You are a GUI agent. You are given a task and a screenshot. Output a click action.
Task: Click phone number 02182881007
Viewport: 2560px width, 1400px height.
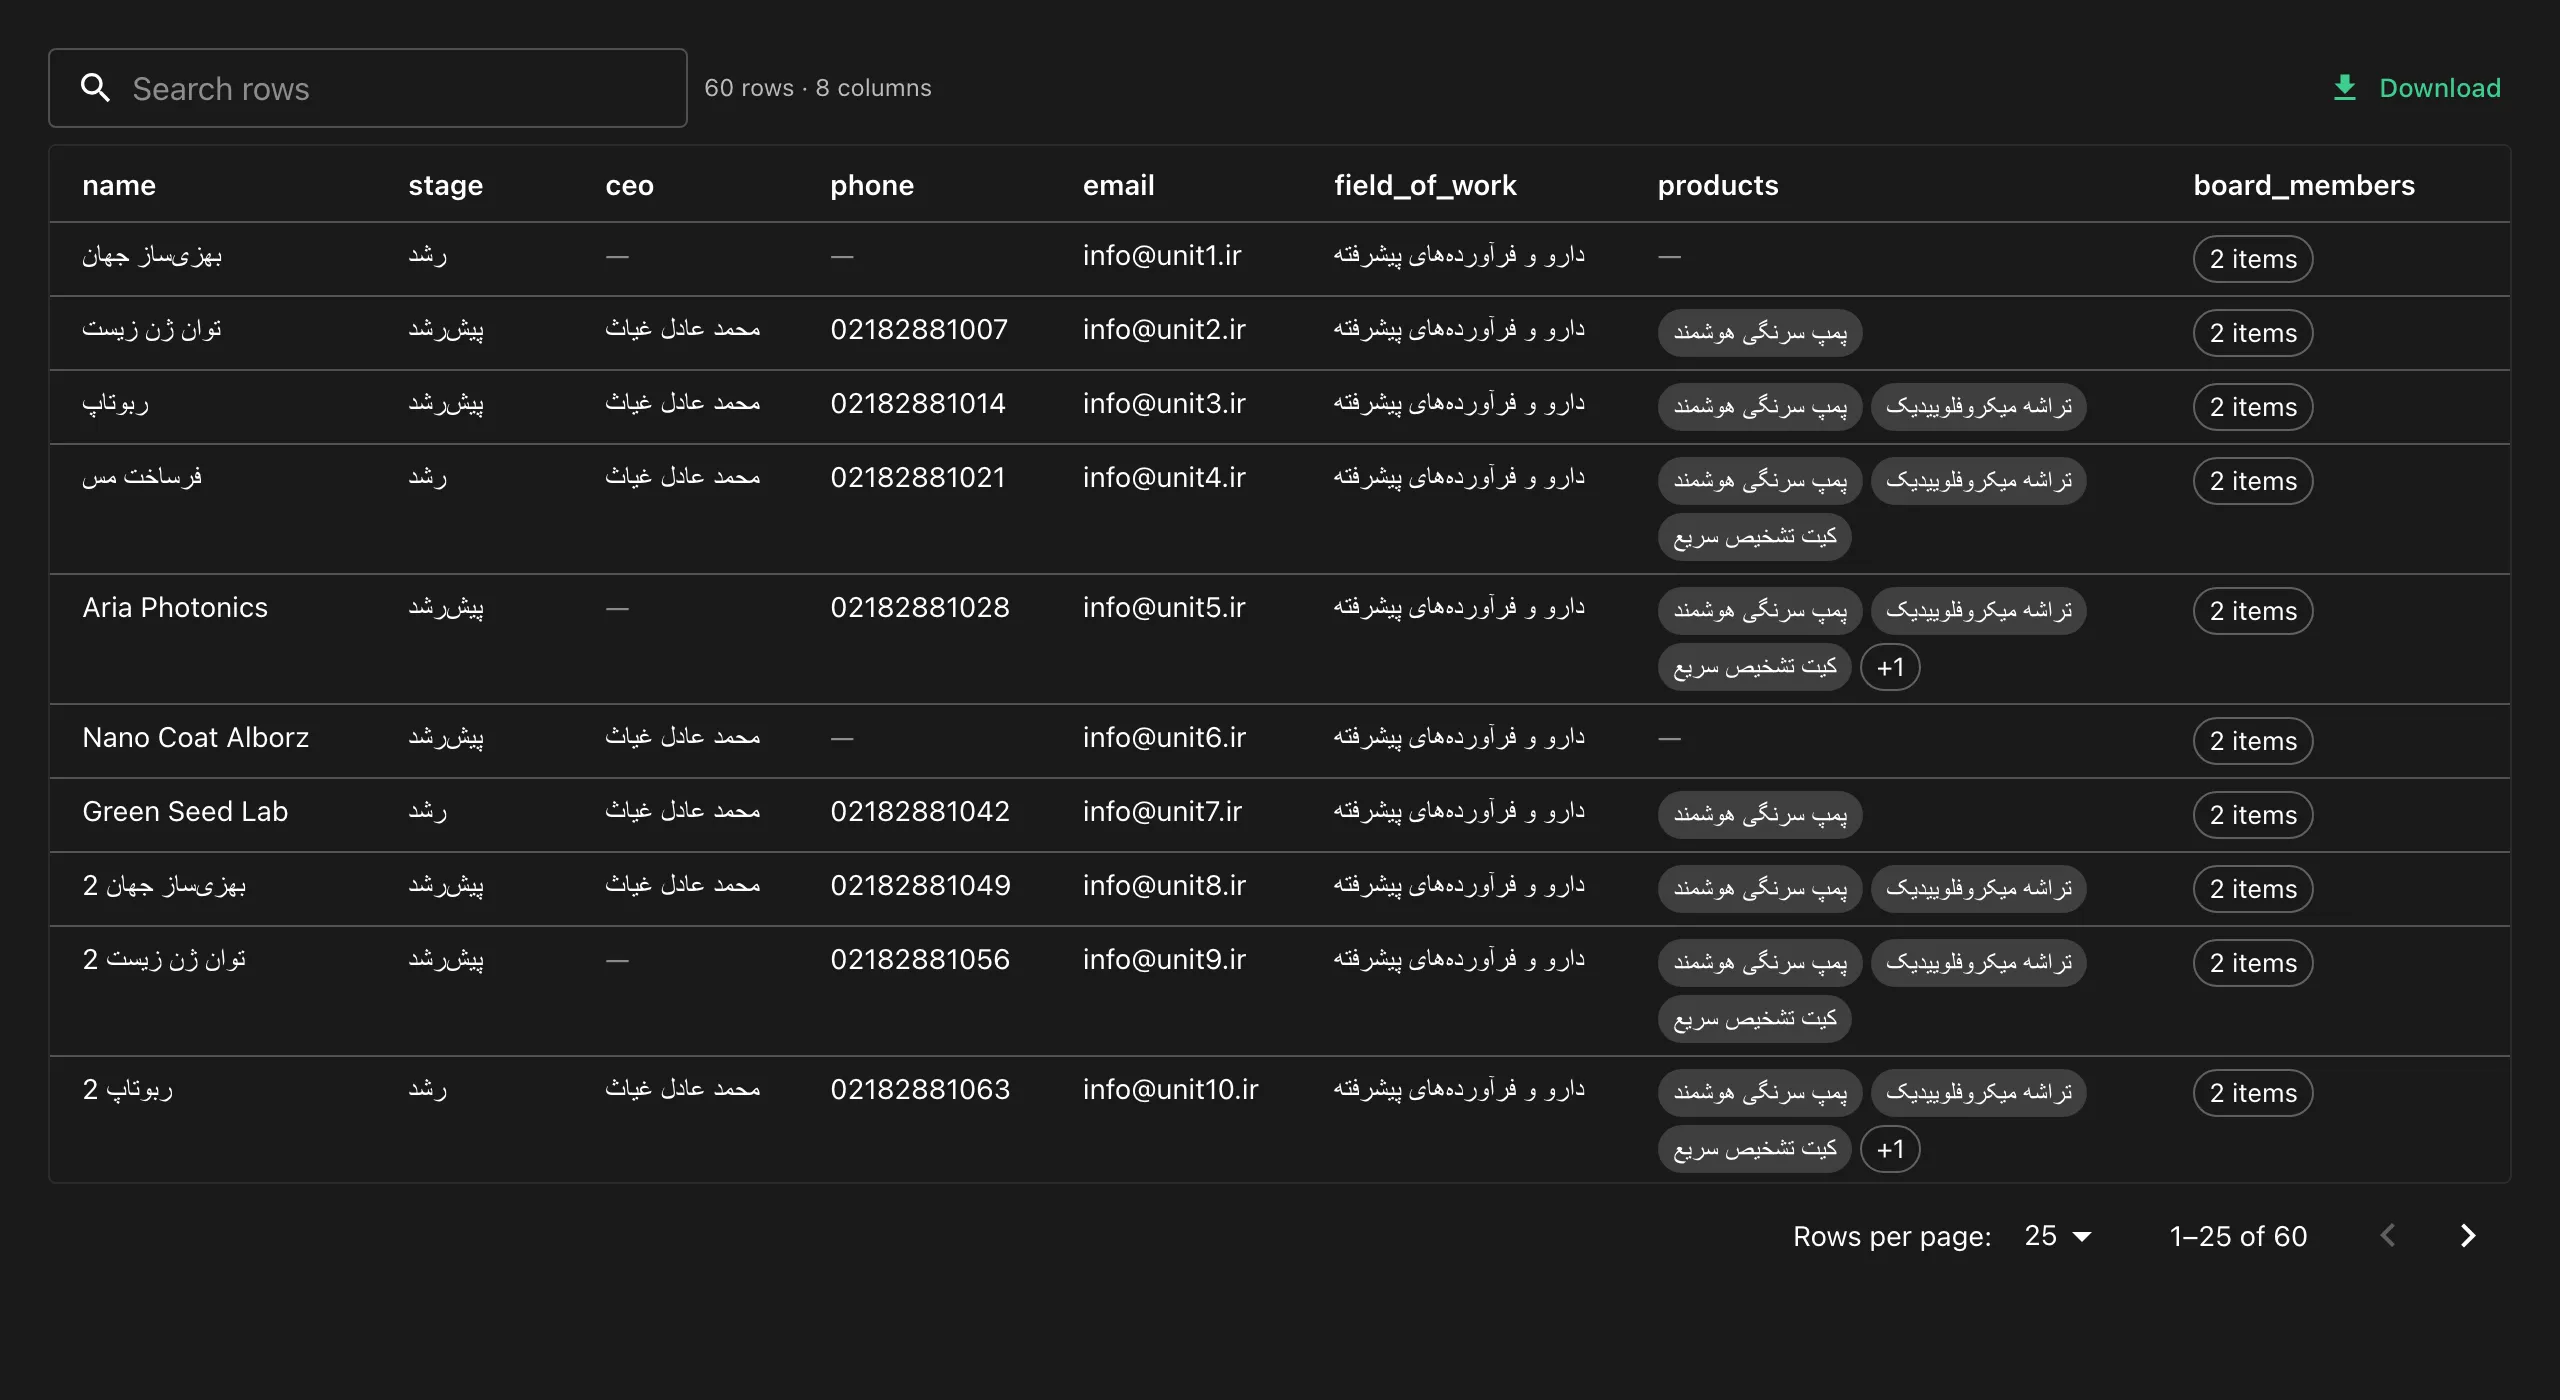[x=919, y=329]
